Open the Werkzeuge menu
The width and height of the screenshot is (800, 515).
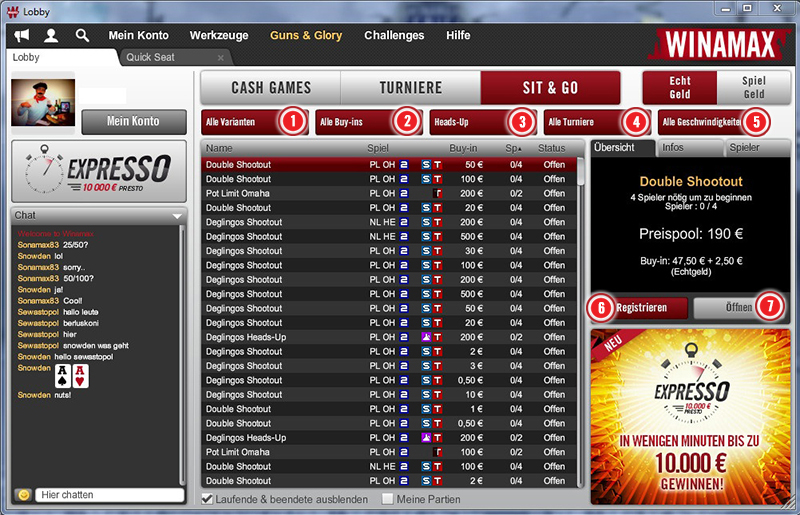coord(219,35)
